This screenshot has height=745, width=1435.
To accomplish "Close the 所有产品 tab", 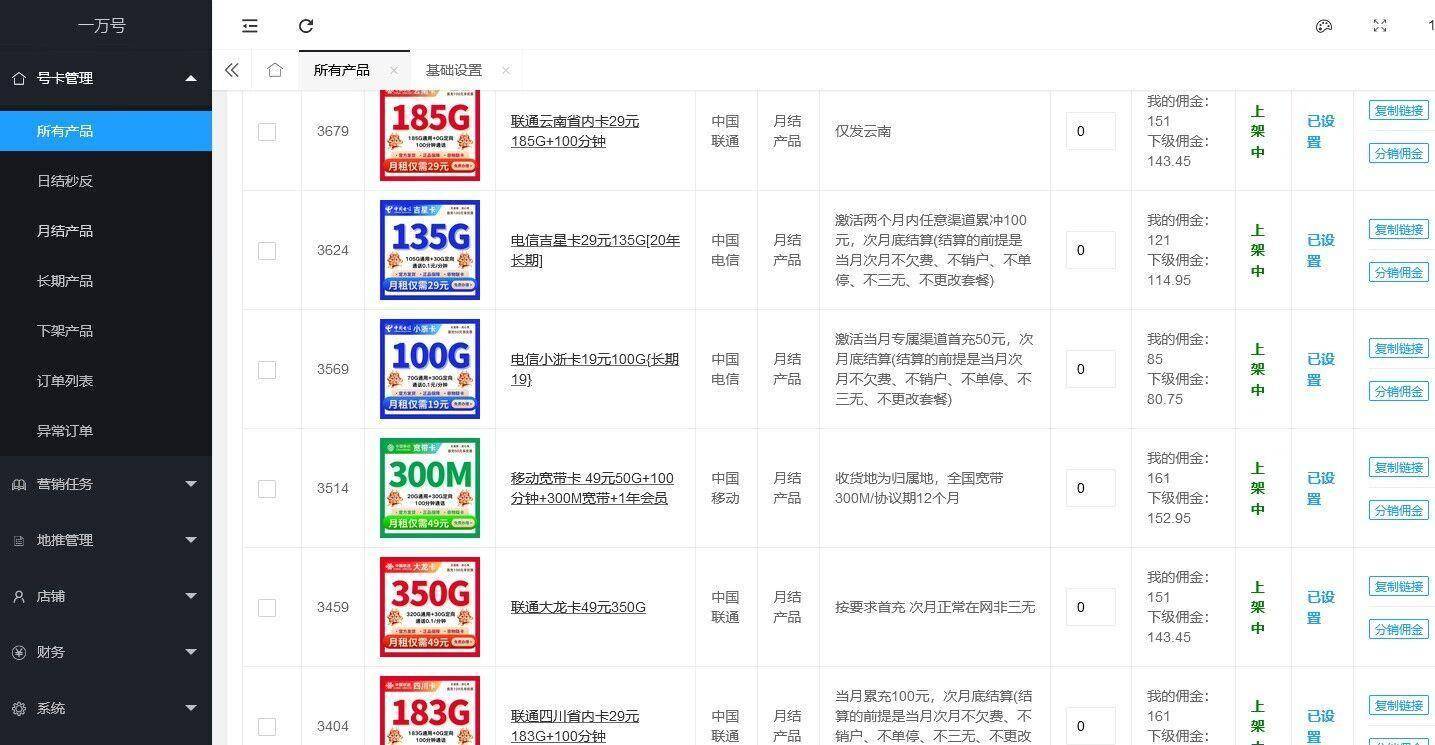I will click(394, 70).
